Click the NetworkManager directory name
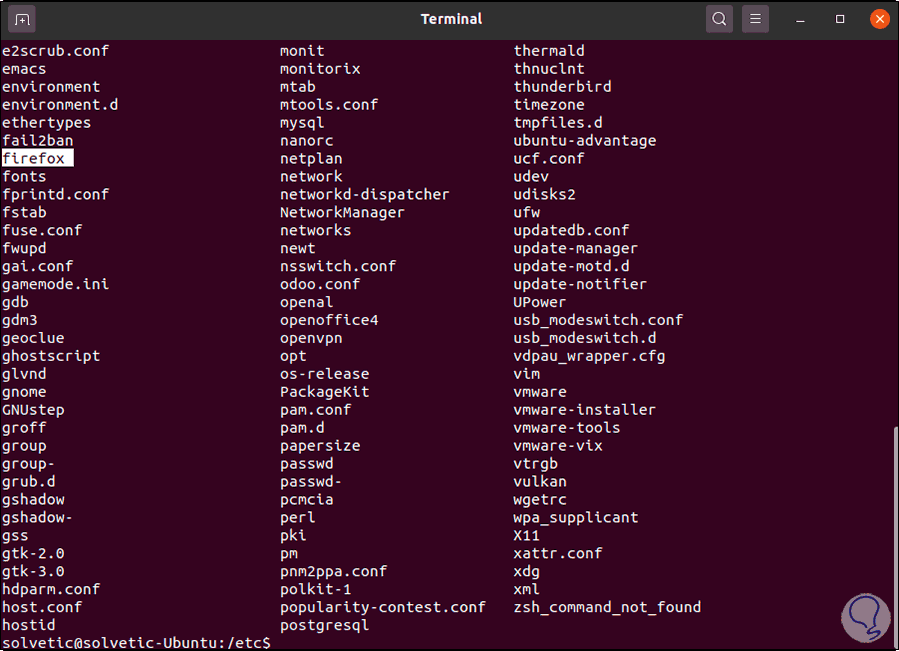This screenshot has width=899, height=651. 342,212
